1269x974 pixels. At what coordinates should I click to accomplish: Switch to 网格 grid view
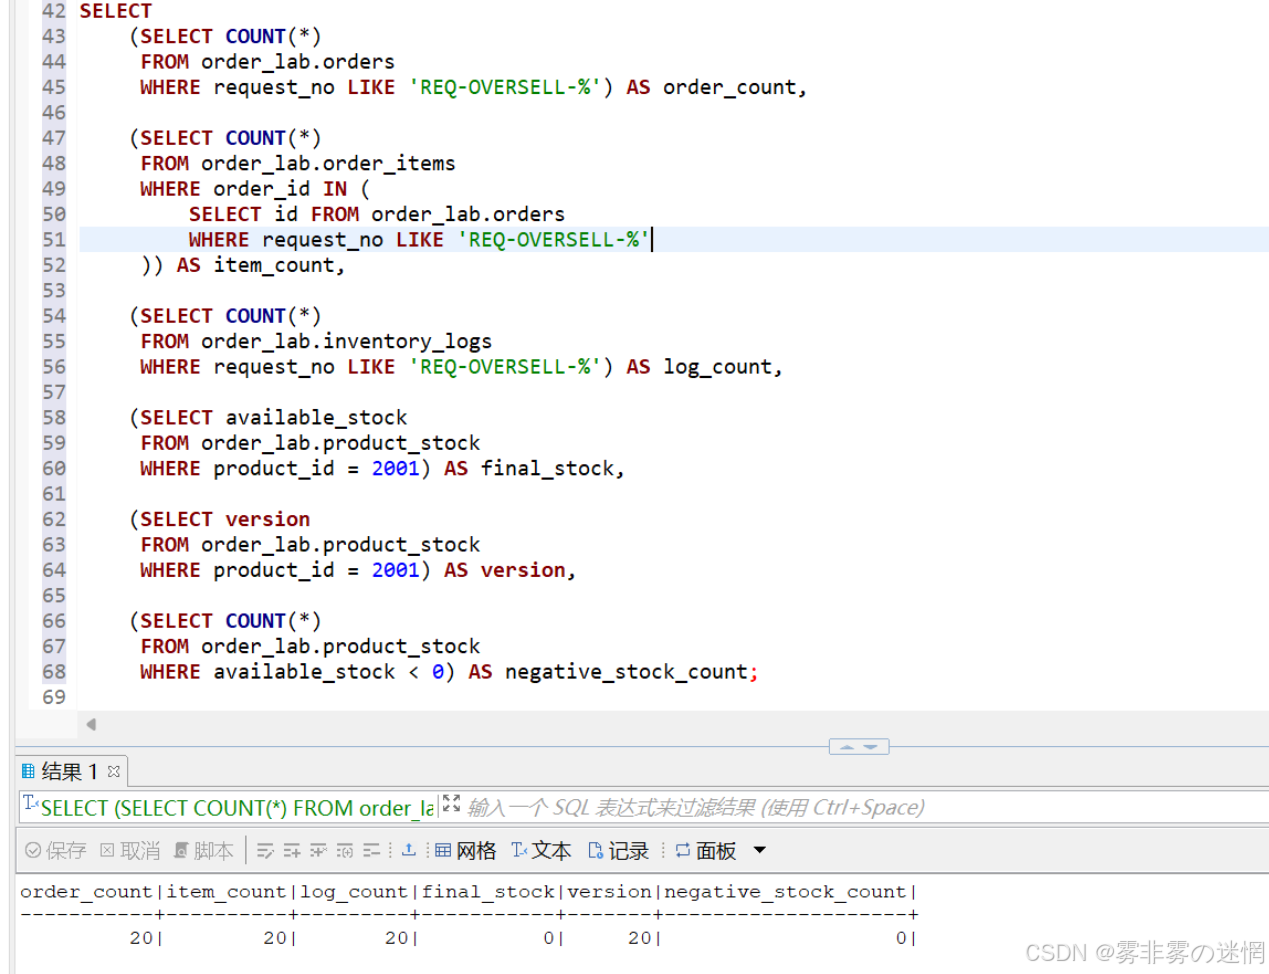click(466, 851)
